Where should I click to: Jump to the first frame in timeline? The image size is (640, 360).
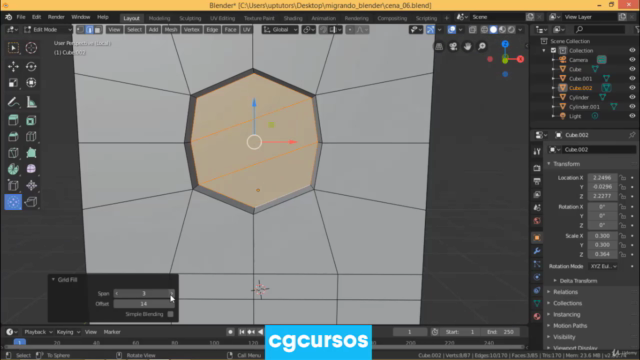coord(242,332)
